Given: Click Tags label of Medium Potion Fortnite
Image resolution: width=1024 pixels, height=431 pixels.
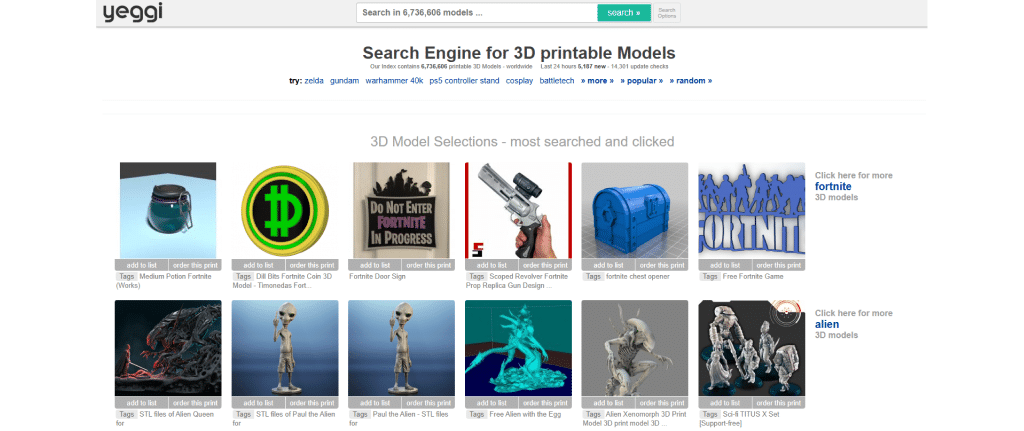Looking at the screenshot, I should coord(125,277).
